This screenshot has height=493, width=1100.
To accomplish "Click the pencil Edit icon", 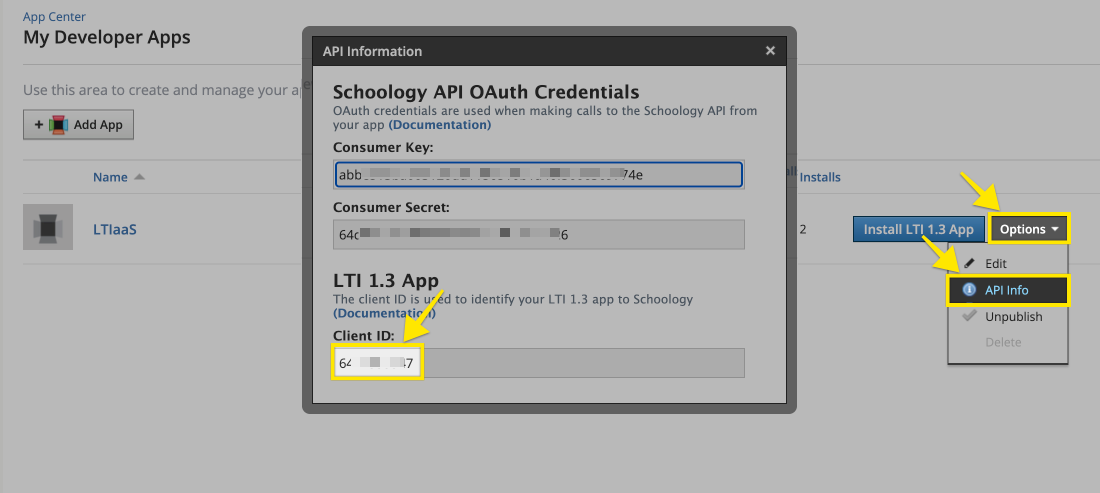I will (970, 264).
